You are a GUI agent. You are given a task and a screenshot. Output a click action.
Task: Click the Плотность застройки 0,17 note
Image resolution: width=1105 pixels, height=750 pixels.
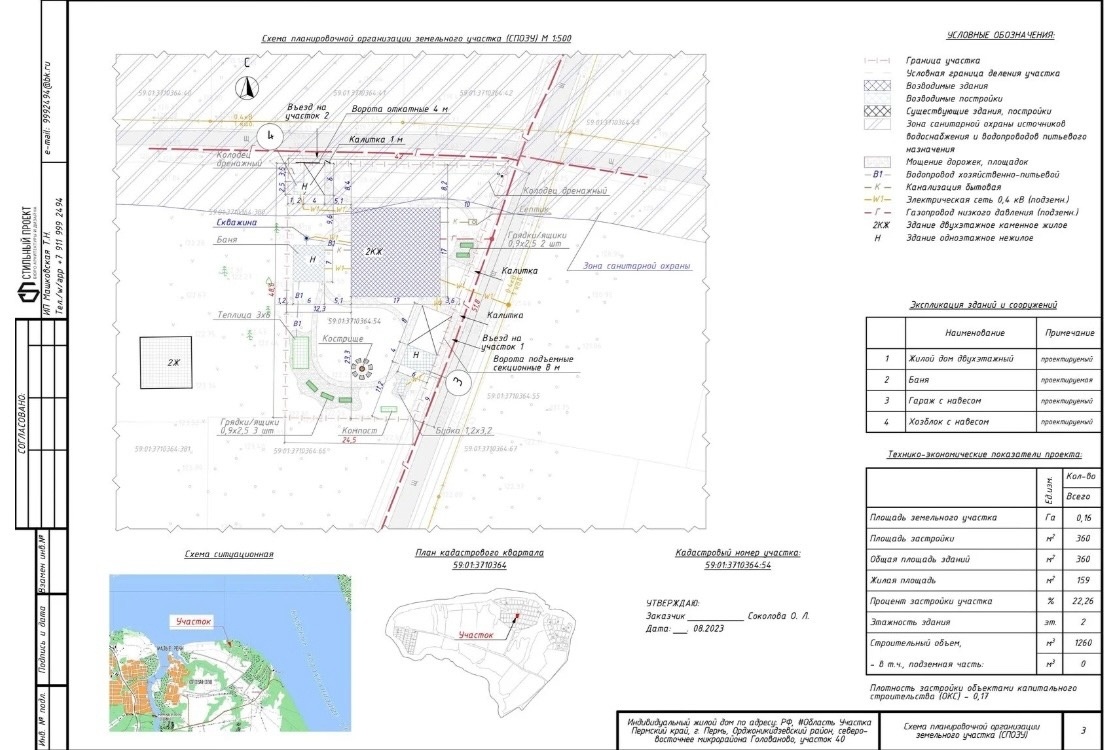[973, 690]
